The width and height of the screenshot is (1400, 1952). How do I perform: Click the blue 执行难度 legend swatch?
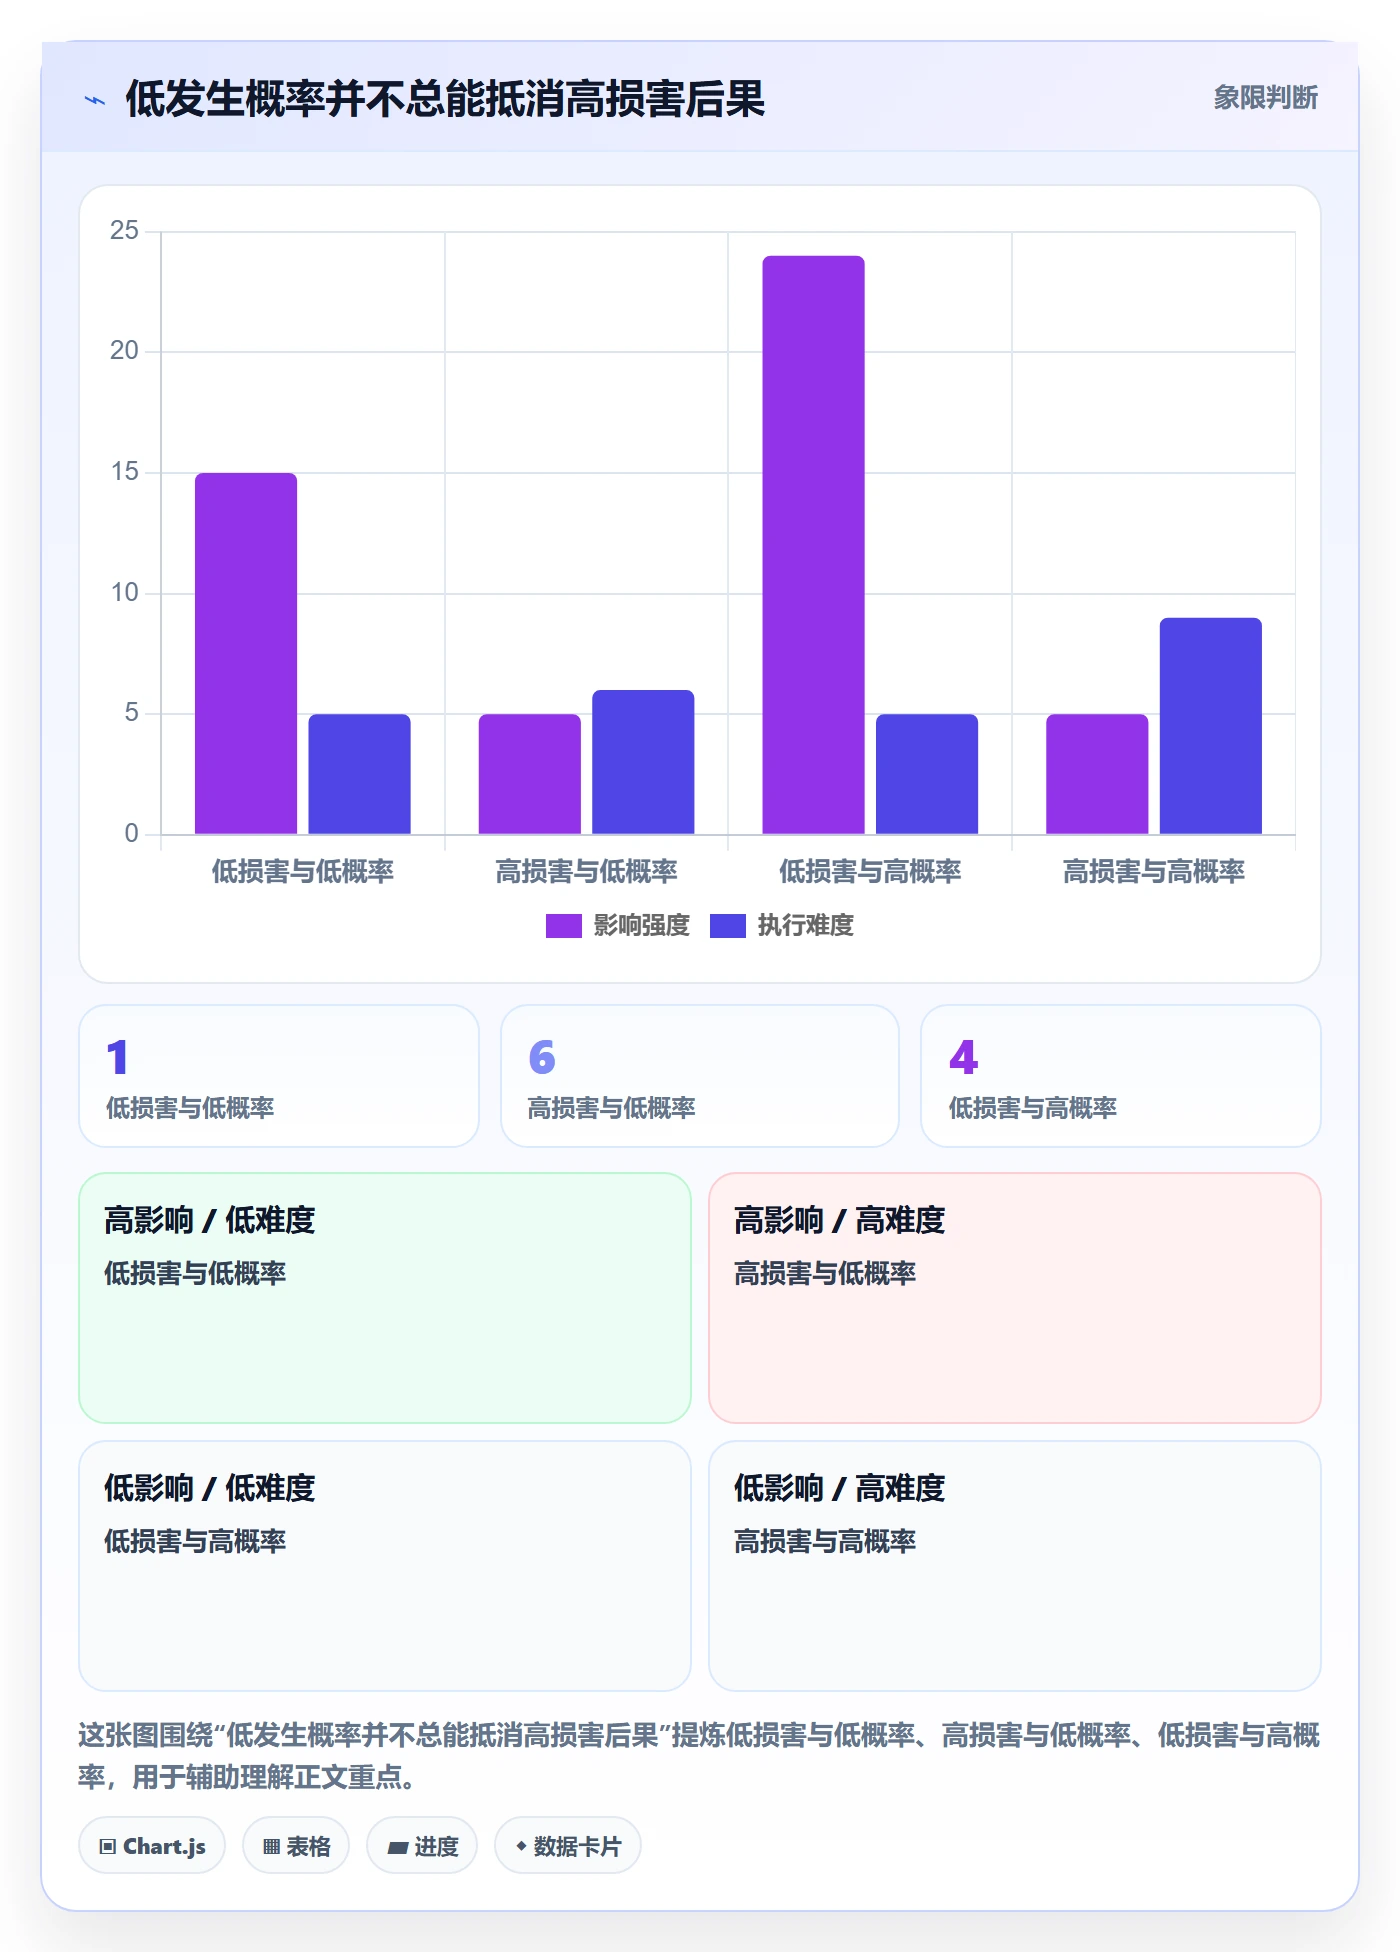click(727, 926)
